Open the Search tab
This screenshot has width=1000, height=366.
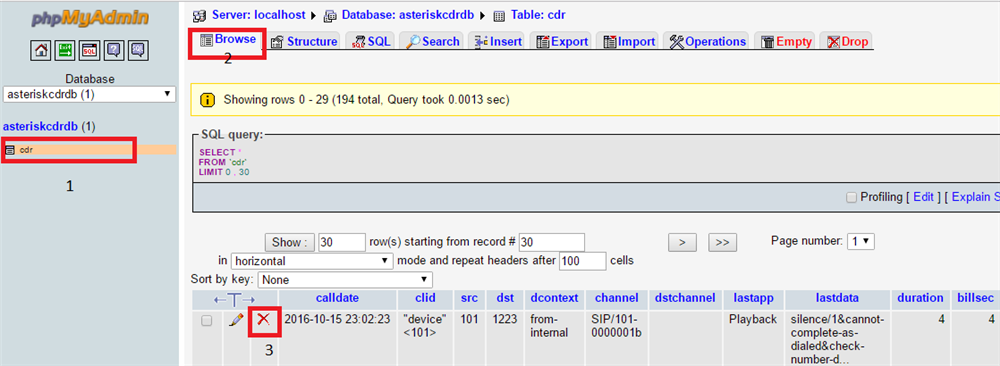433,41
